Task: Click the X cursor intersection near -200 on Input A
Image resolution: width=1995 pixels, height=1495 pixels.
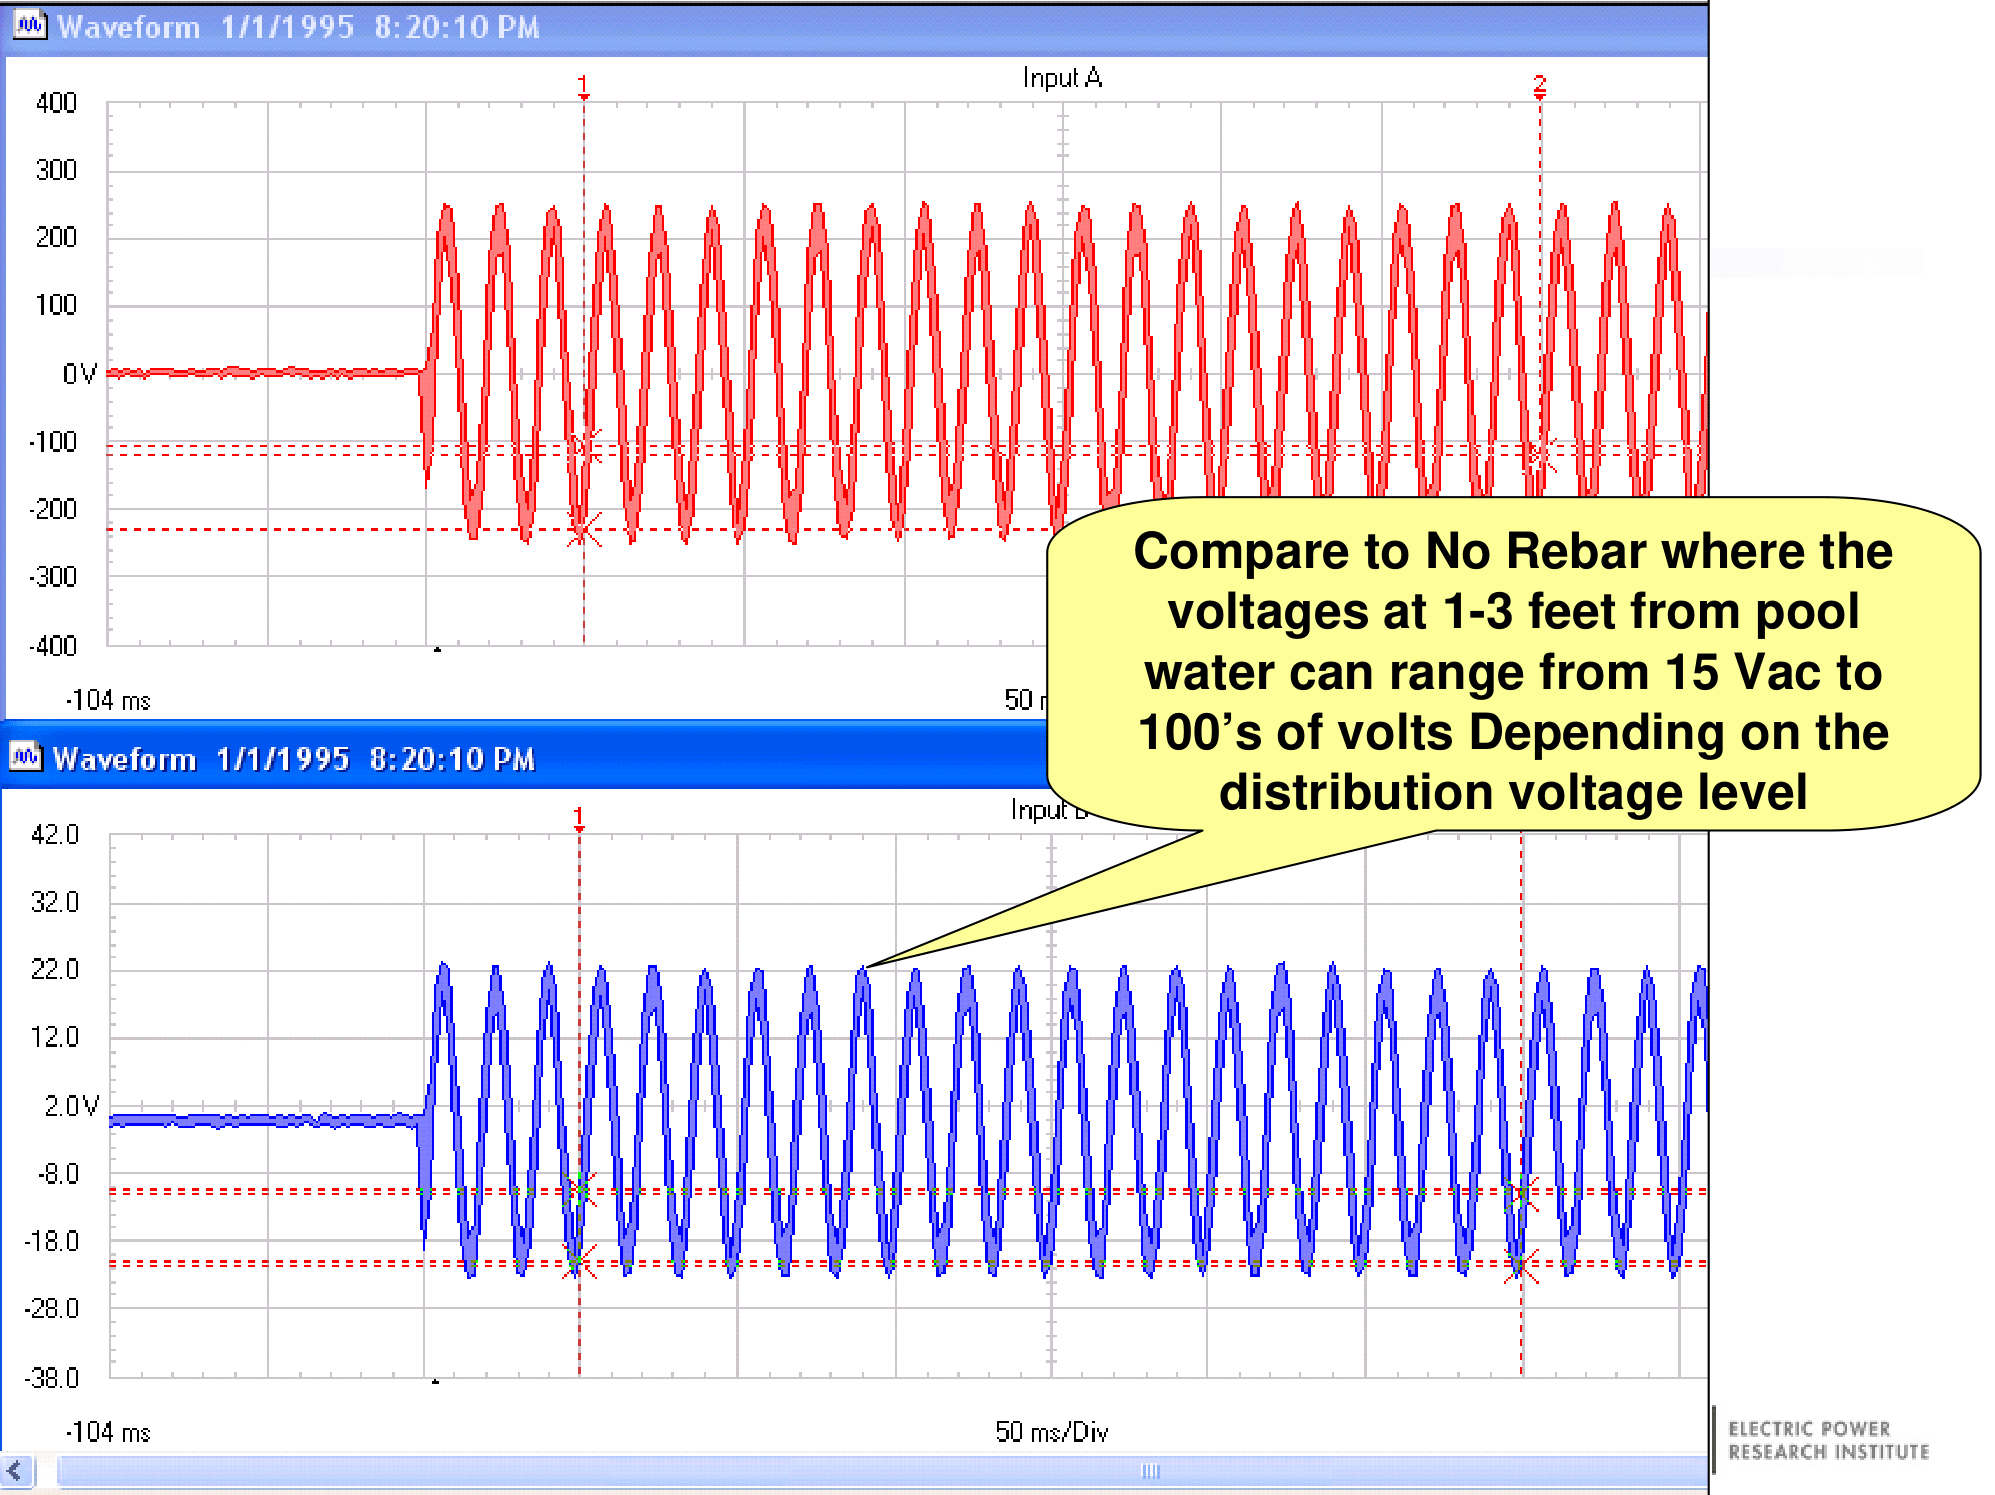Action: point(583,530)
